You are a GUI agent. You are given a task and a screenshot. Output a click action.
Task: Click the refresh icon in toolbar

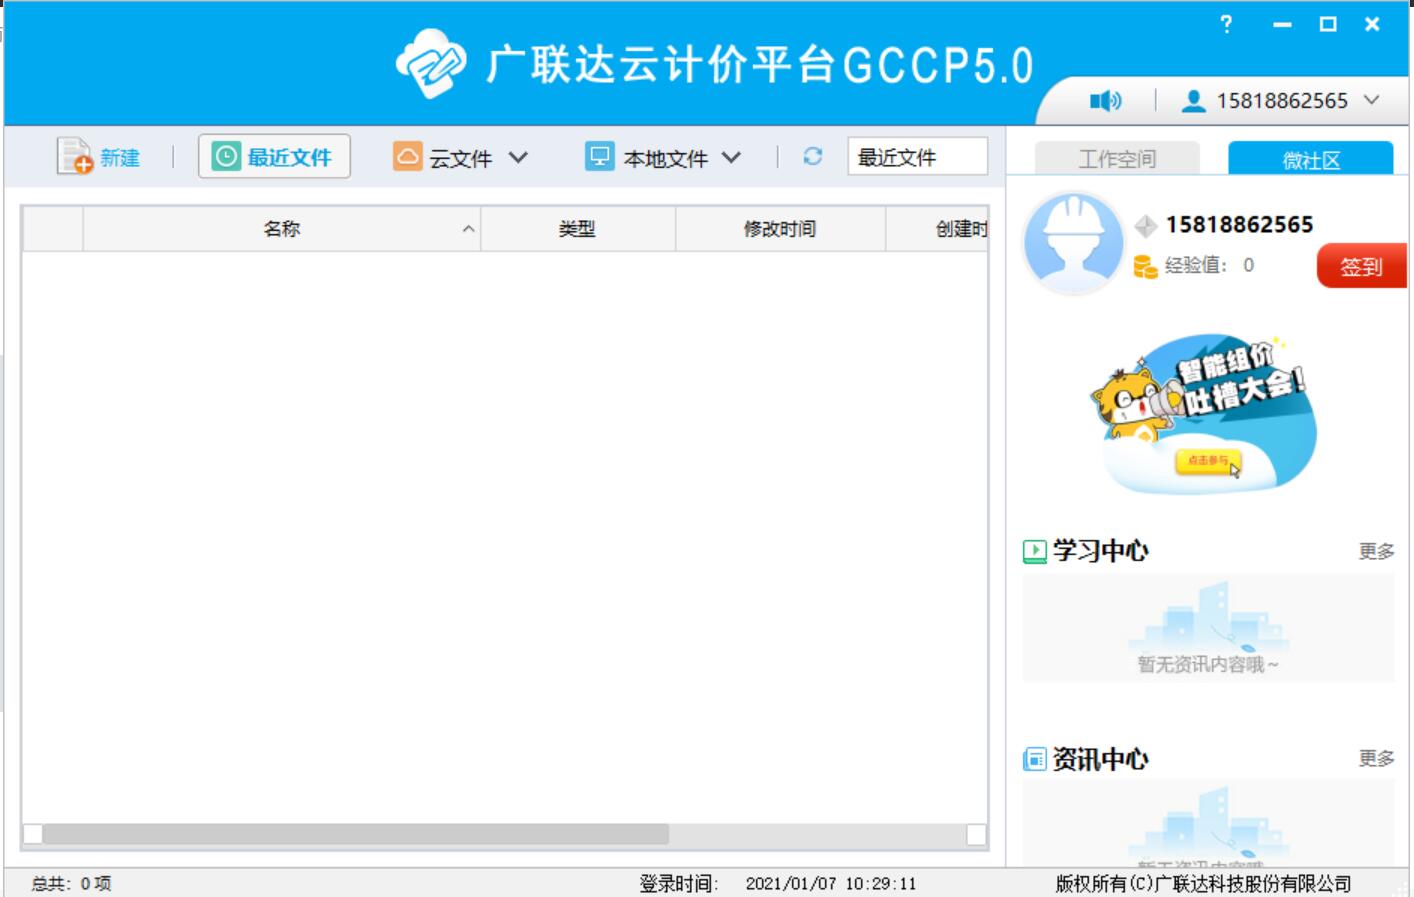pos(812,156)
